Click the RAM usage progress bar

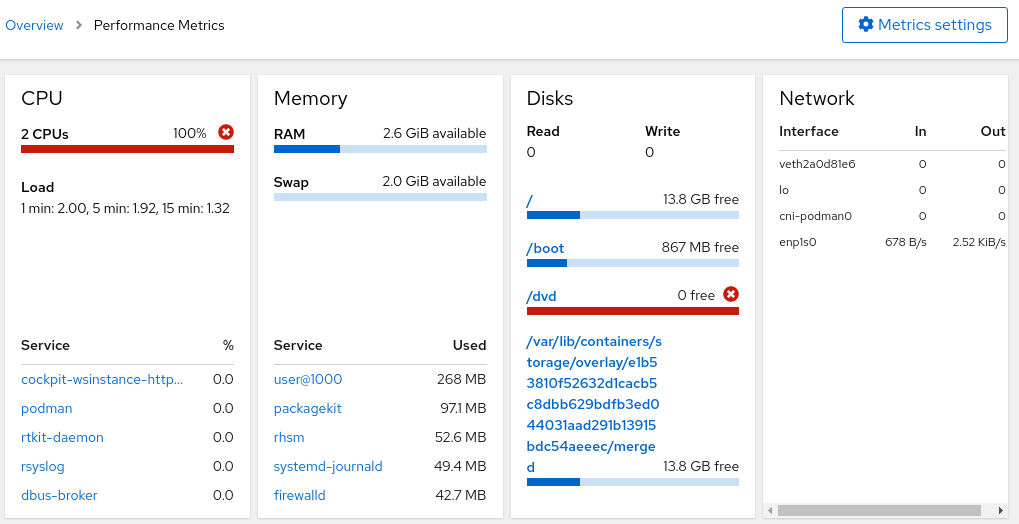tap(380, 149)
